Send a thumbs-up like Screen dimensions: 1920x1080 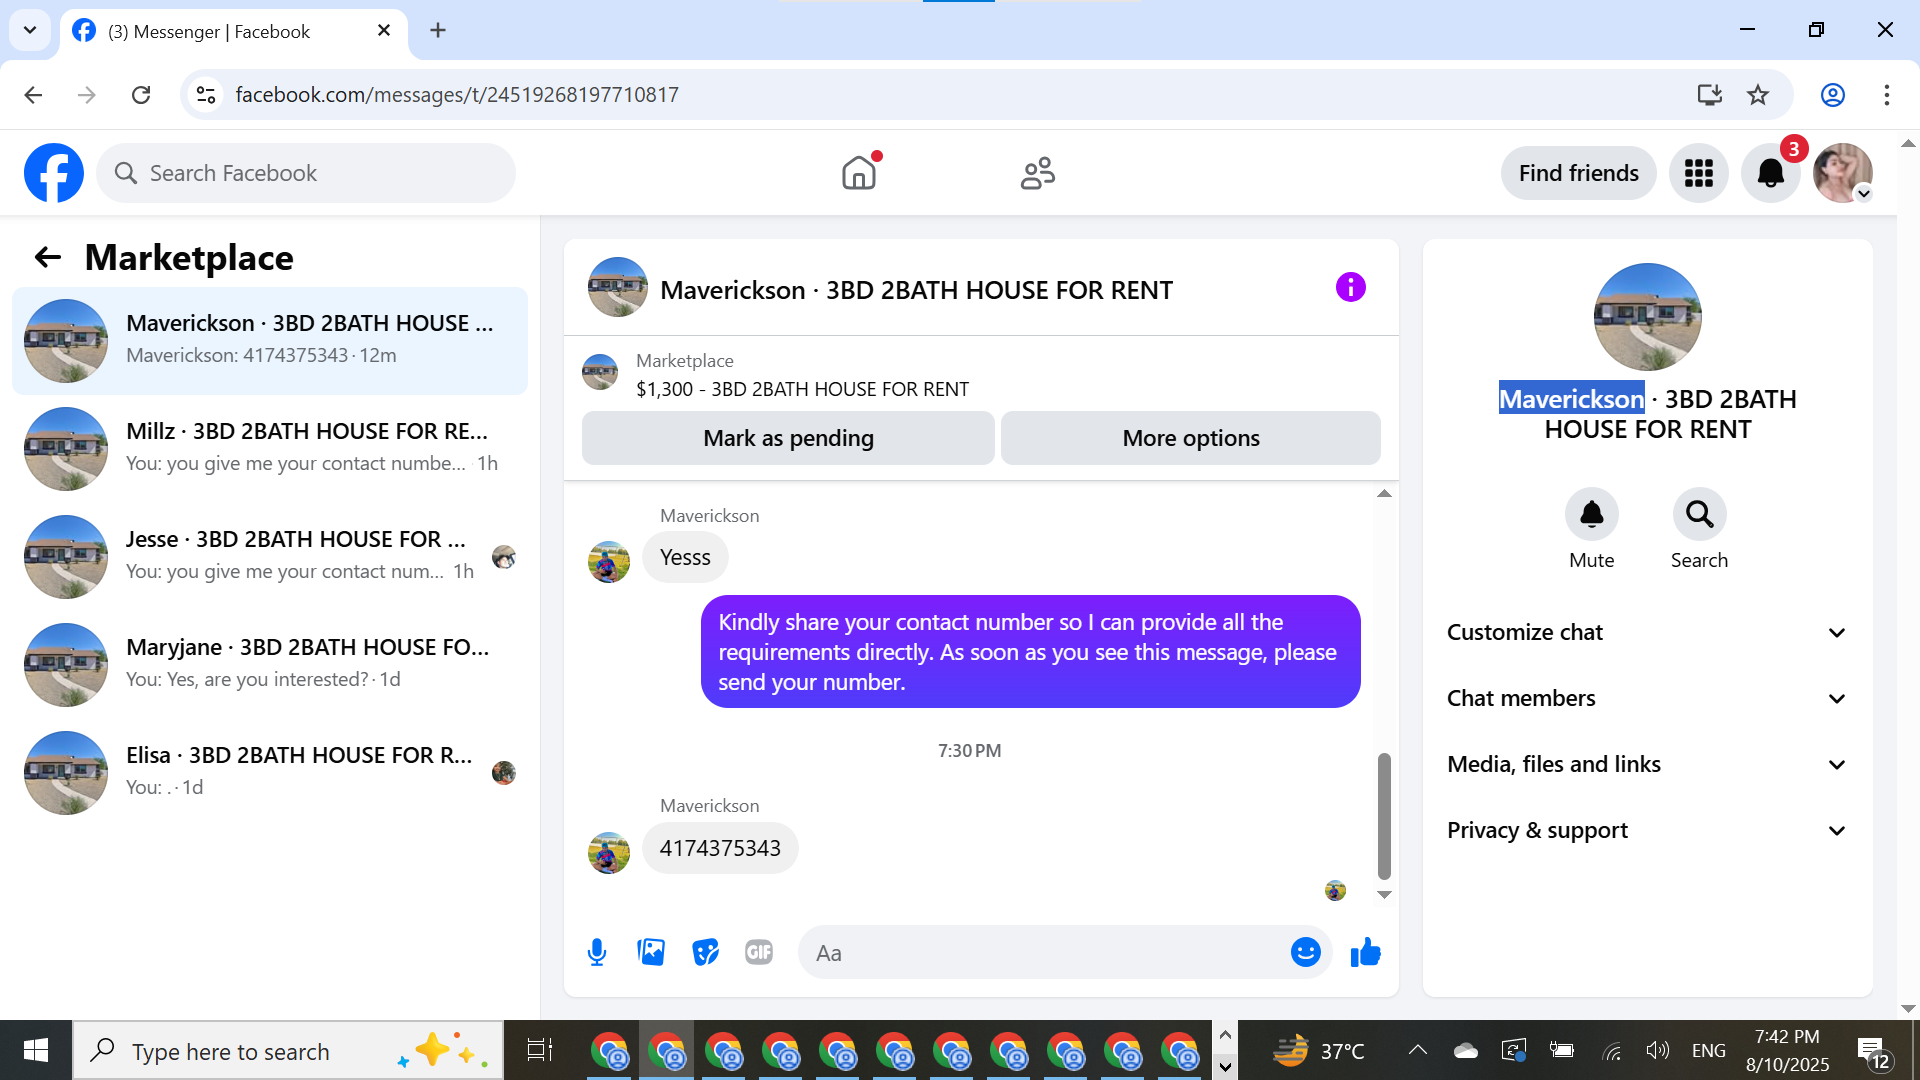click(x=1365, y=952)
